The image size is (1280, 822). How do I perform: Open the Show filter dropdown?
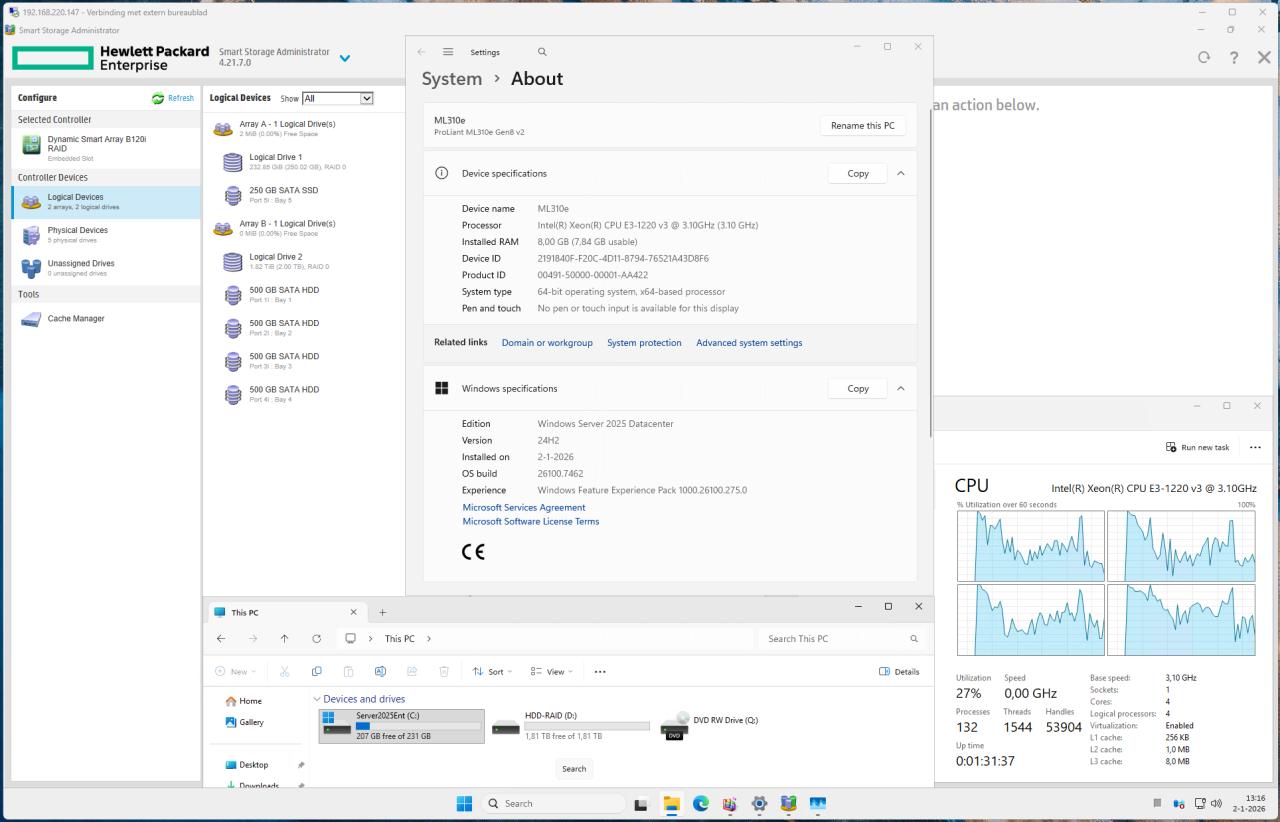338,98
